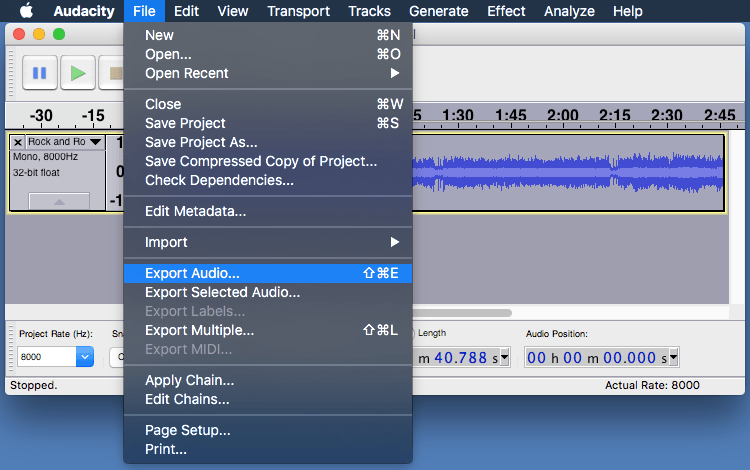750x470 pixels.
Task: Open the Help menu
Action: 628,11
